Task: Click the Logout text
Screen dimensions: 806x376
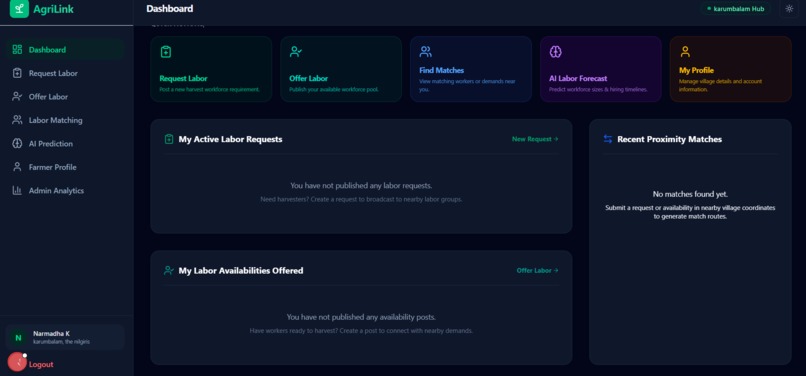Action: pyautogui.click(x=41, y=364)
